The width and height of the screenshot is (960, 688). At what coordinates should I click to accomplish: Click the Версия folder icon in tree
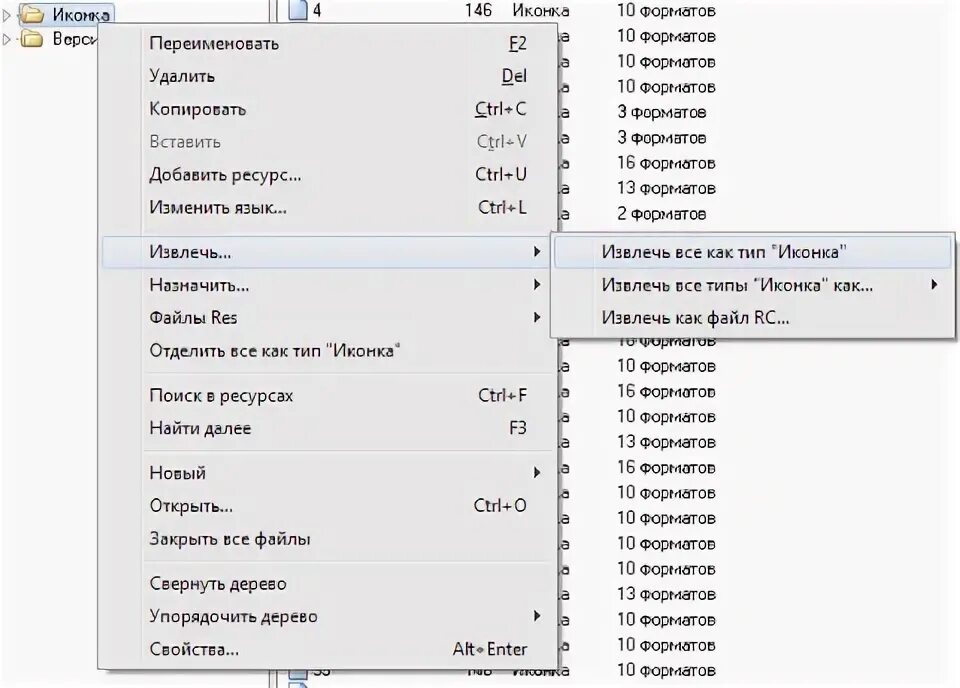coord(32,39)
